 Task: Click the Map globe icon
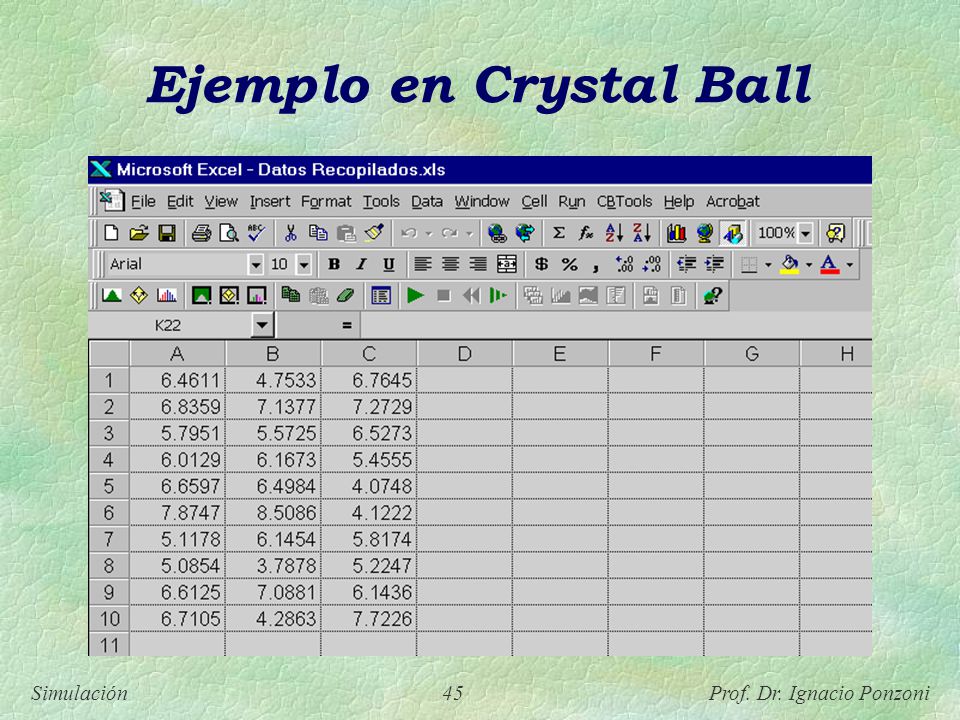705,233
